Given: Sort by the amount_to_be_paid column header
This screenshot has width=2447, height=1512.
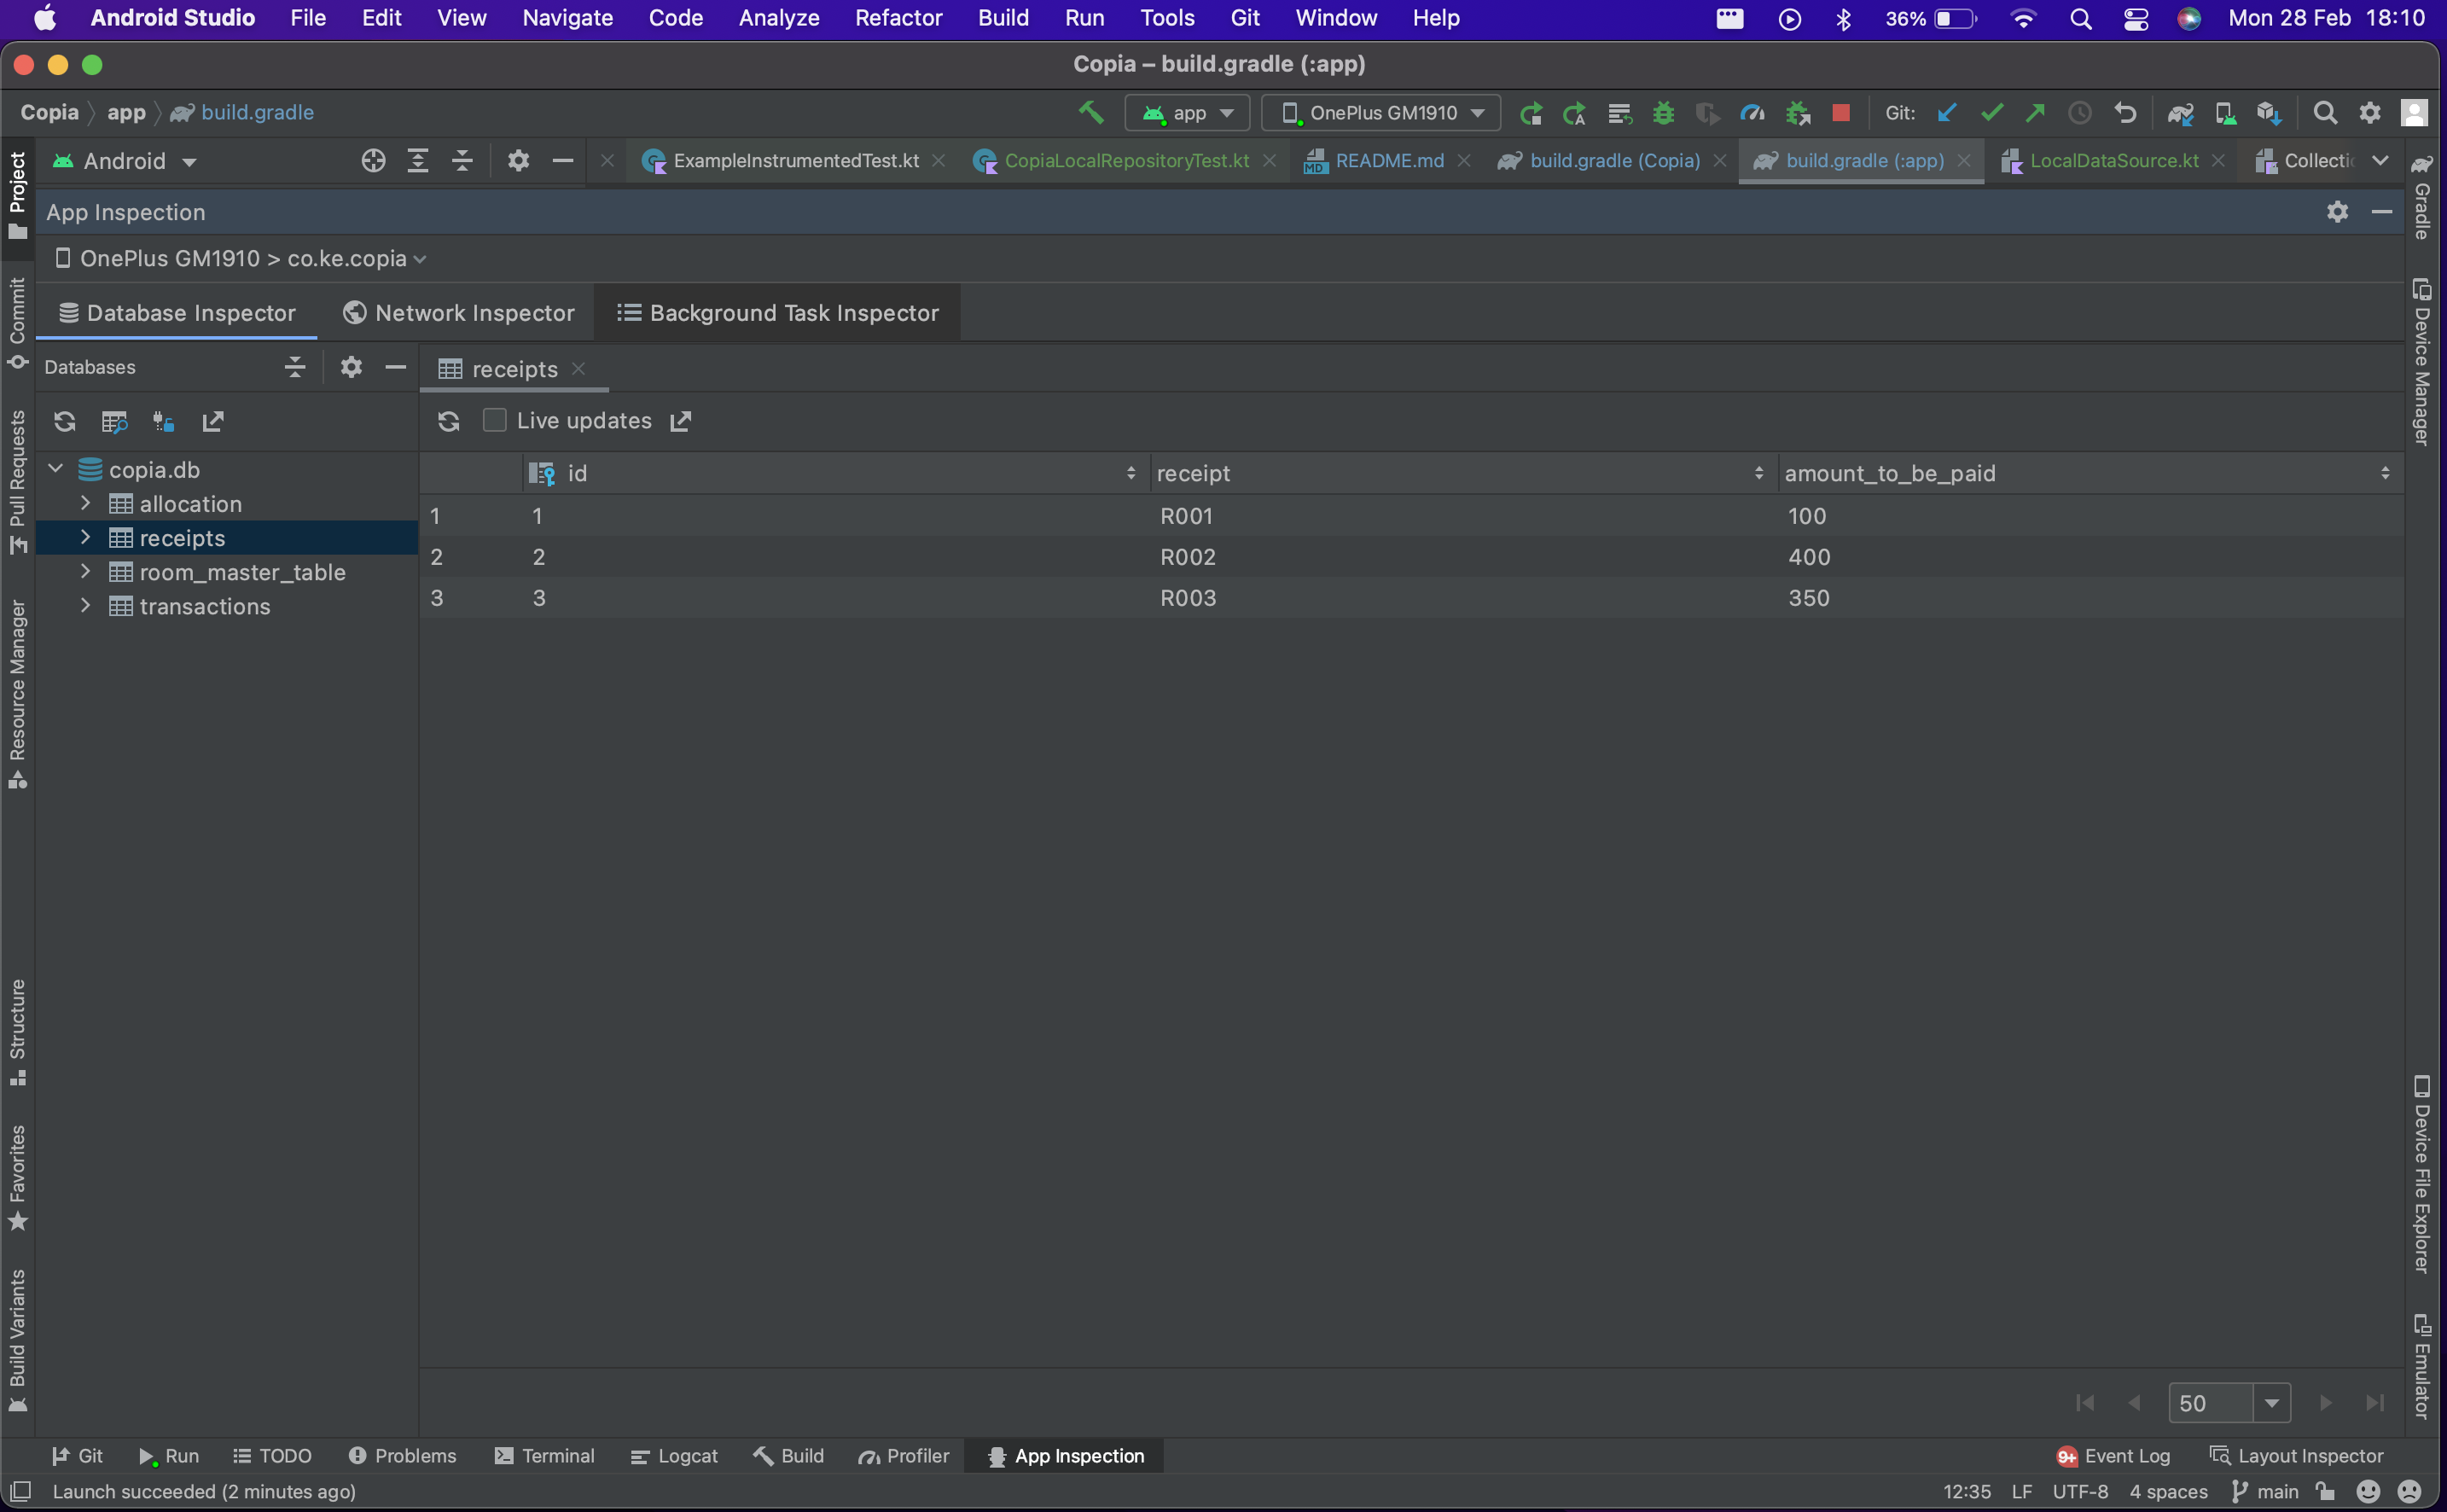Looking at the screenshot, I should (x=1890, y=473).
